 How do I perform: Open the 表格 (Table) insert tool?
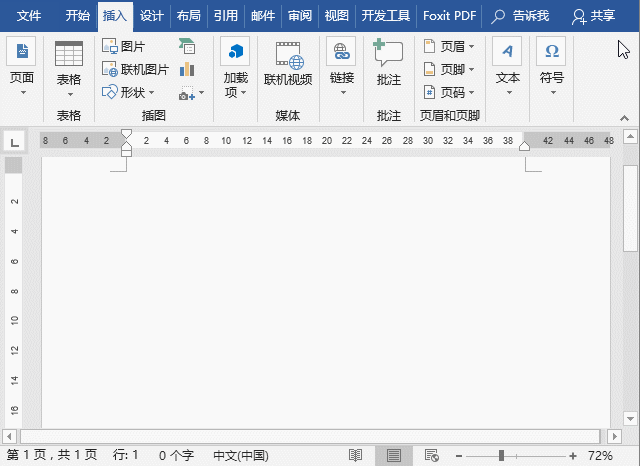tap(69, 65)
